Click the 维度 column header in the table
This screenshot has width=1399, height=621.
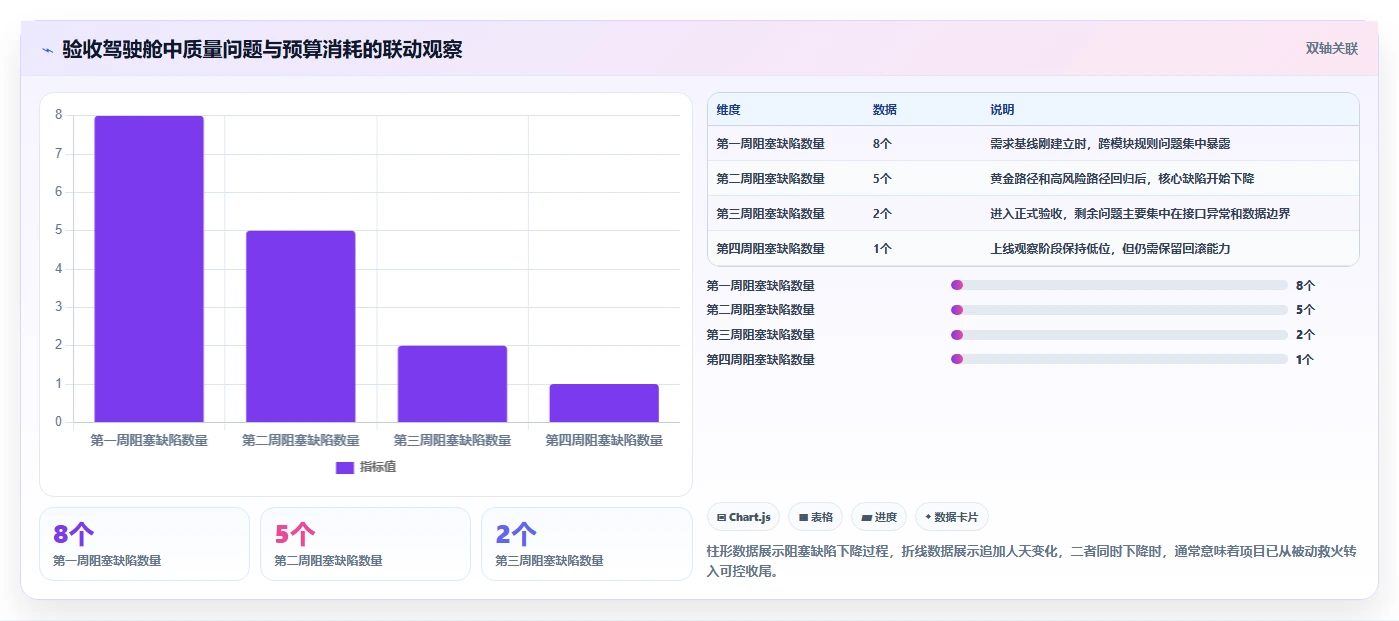(729, 110)
